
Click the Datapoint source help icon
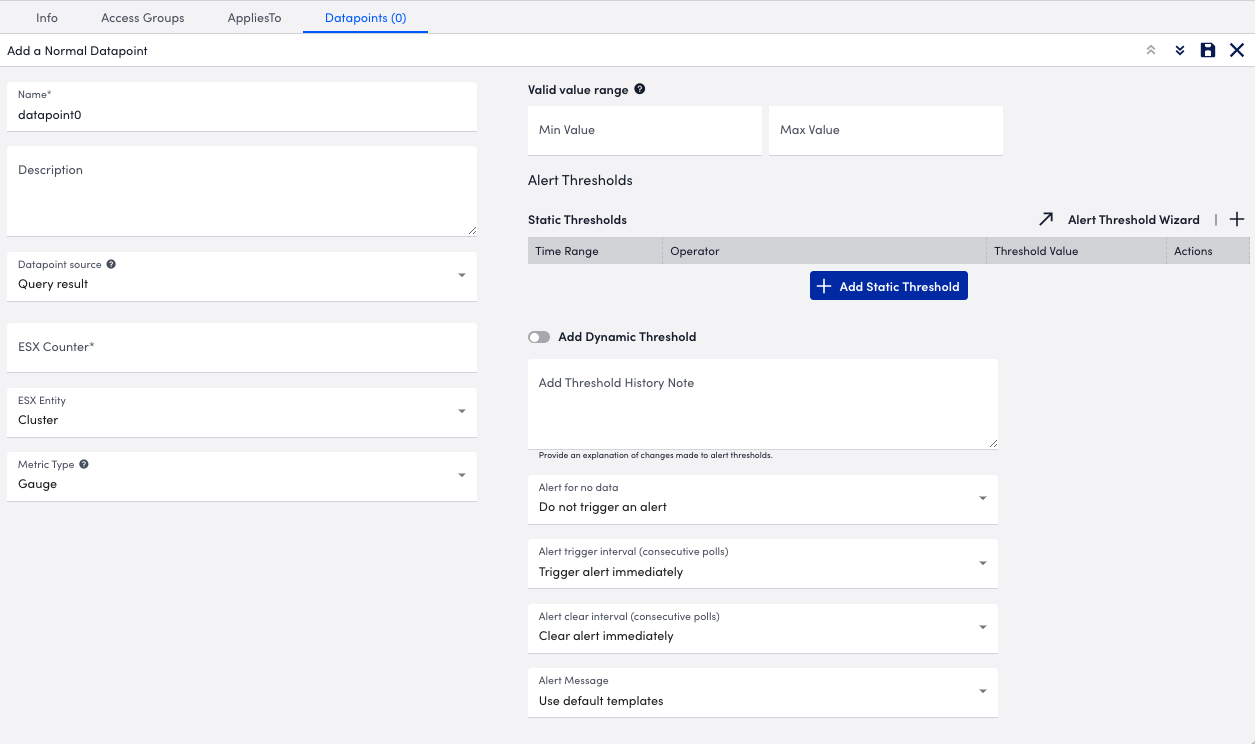click(111, 265)
